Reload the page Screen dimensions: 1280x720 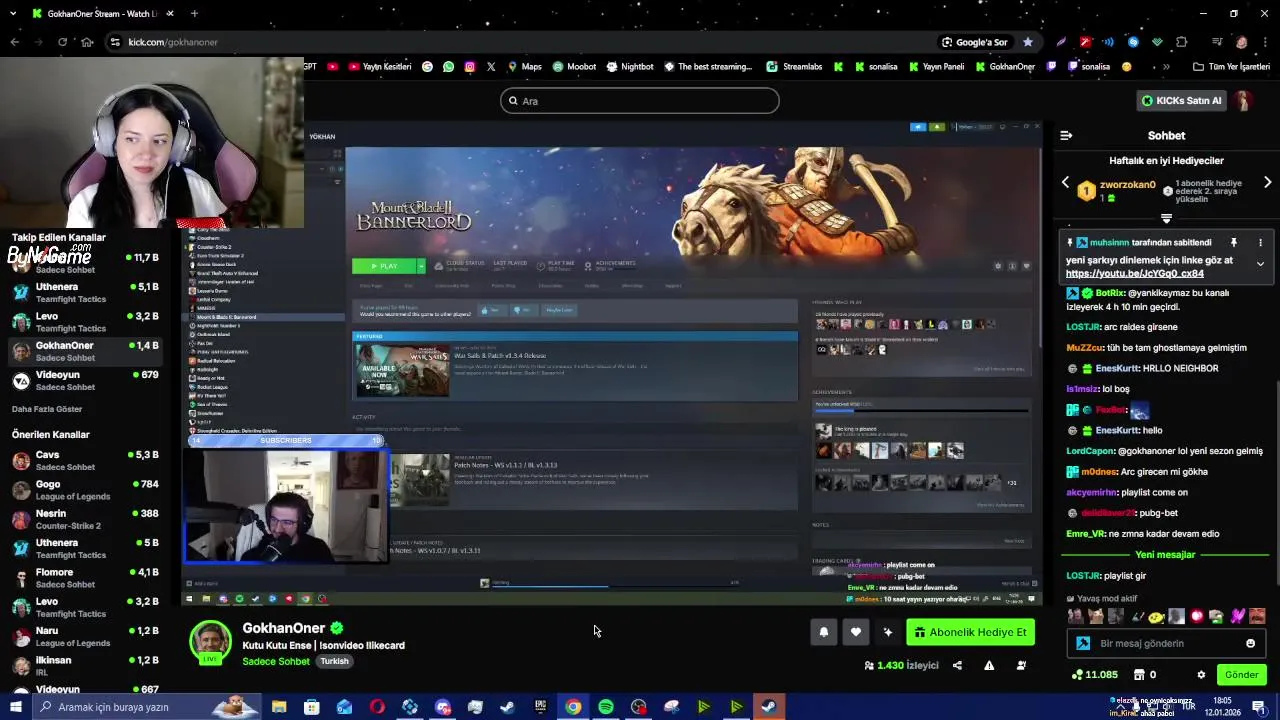pyautogui.click(x=62, y=42)
